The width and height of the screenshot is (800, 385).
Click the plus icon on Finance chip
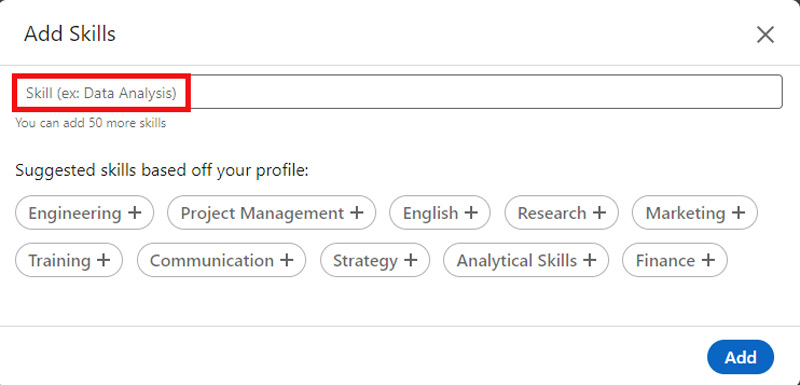(x=708, y=260)
